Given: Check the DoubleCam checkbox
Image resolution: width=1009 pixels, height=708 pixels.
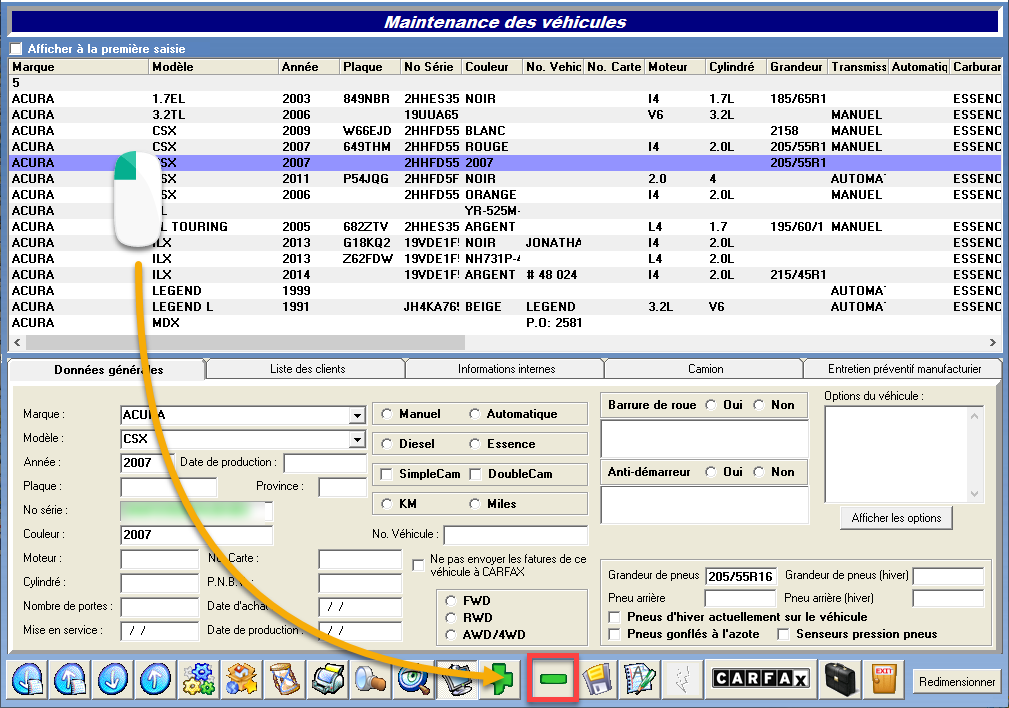Looking at the screenshot, I should click(x=476, y=474).
